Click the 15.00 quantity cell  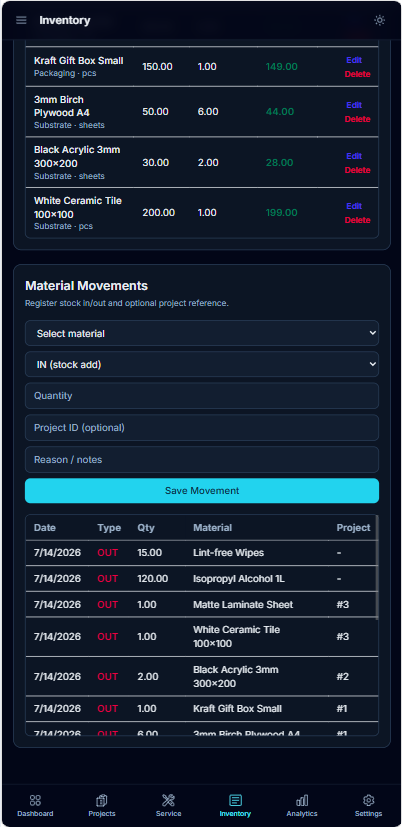click(x=150, y=553)
